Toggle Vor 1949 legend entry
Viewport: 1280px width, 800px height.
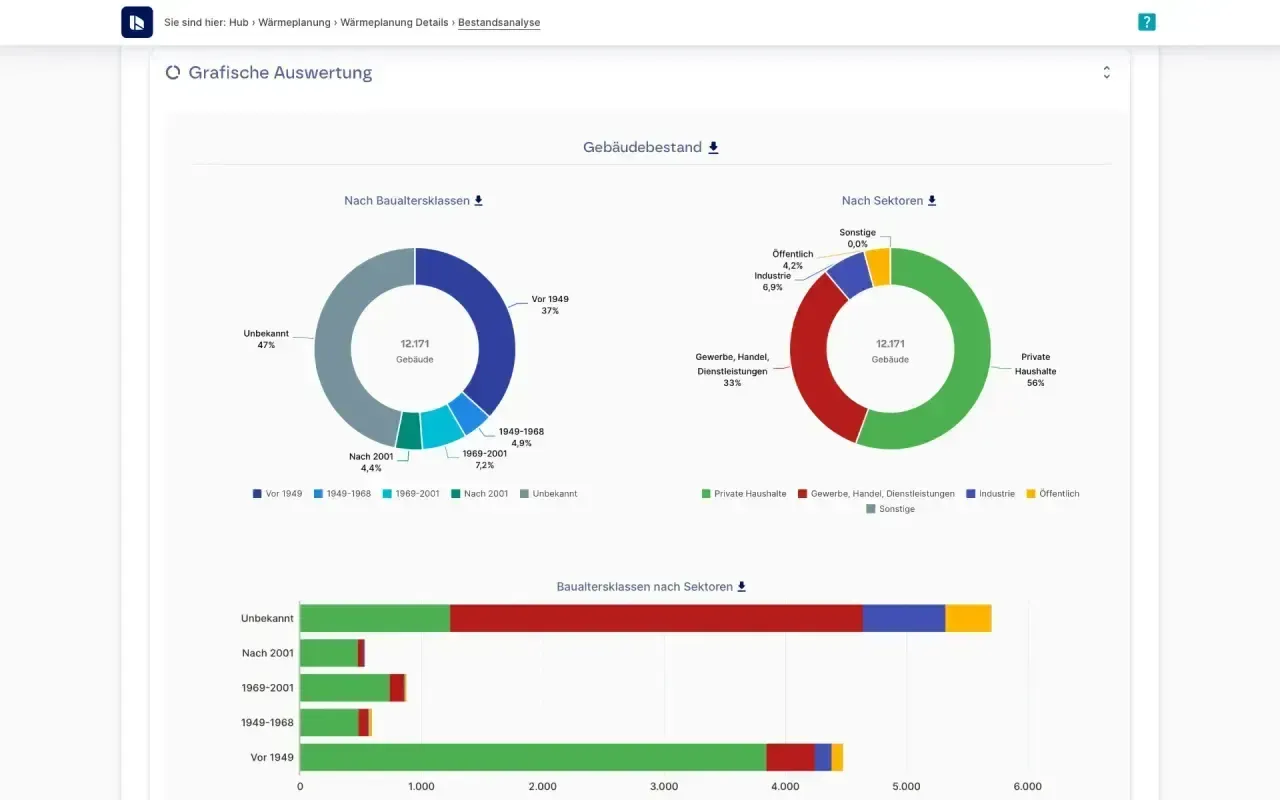(x=278, y=493)
